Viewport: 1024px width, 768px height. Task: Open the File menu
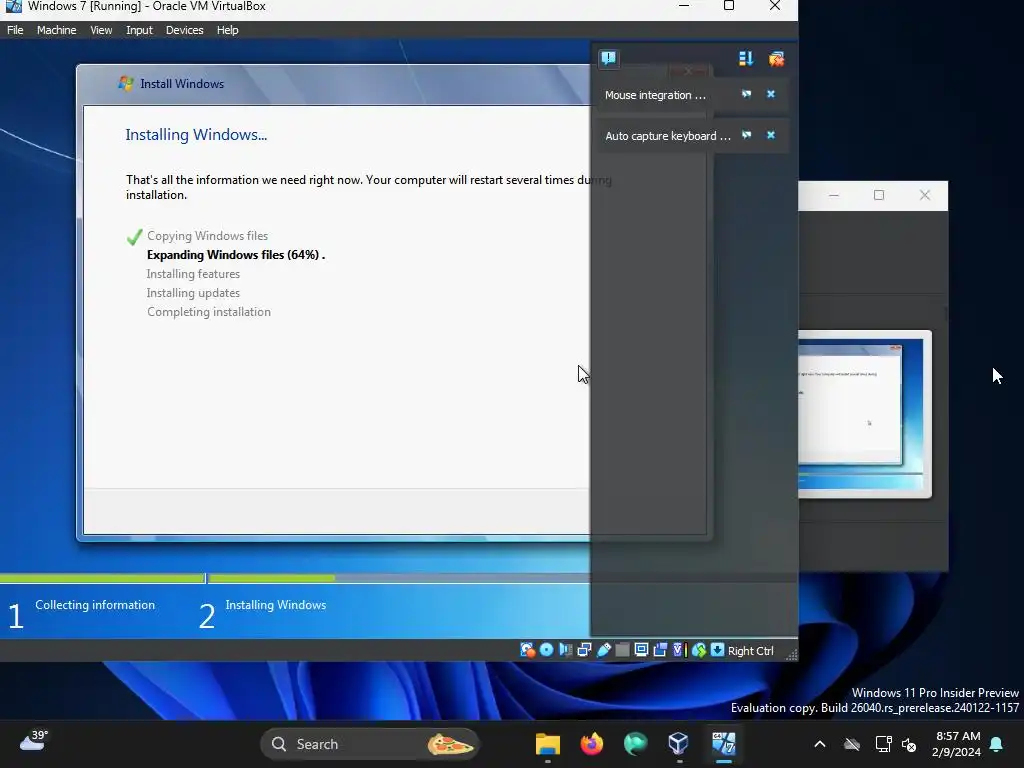[x=15, y=30]
